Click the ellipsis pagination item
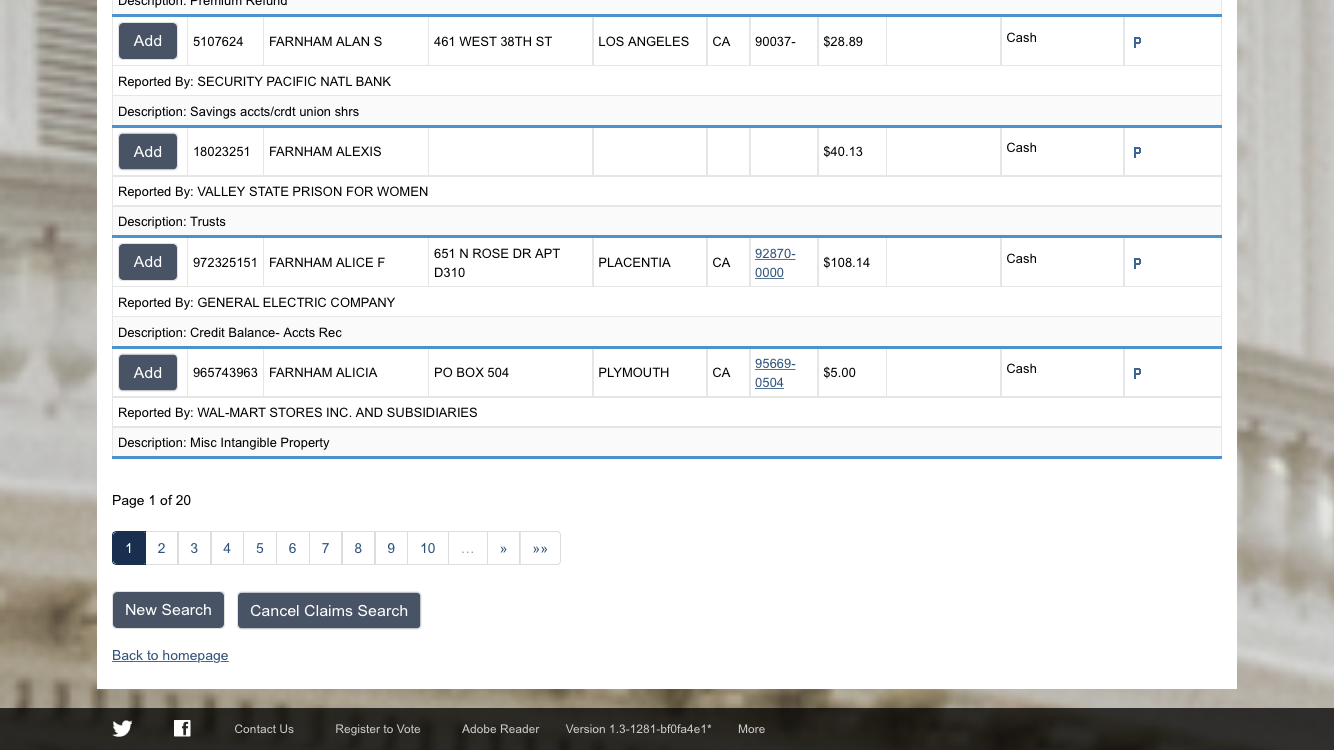Viewport: 1334px width, 750px height. pos(468,548)
